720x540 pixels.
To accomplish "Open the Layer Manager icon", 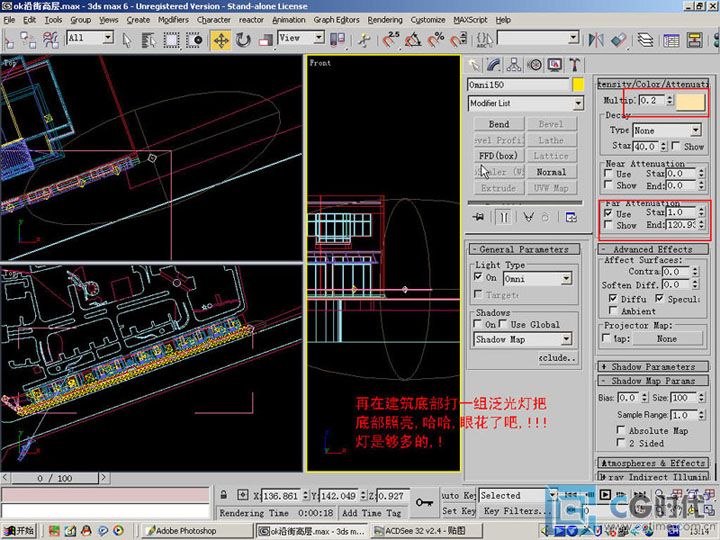I will pos(645,40).
